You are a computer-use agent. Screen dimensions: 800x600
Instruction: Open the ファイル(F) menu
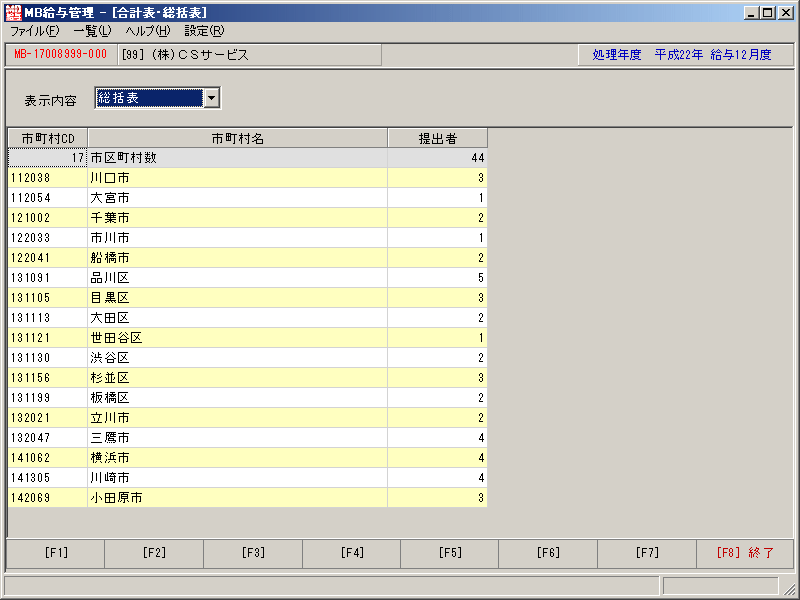click(35, 31)
